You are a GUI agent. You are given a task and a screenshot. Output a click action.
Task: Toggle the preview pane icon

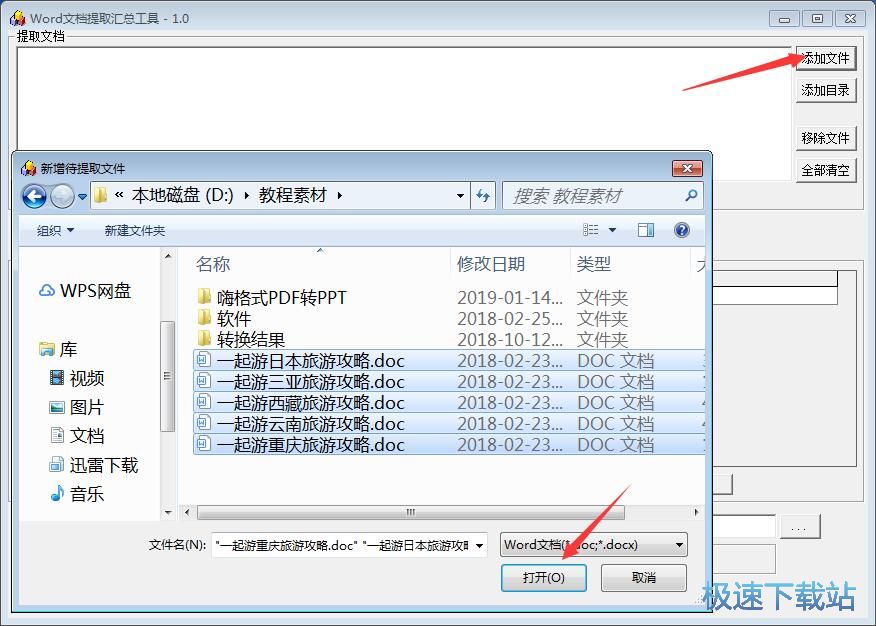(646, 230)
